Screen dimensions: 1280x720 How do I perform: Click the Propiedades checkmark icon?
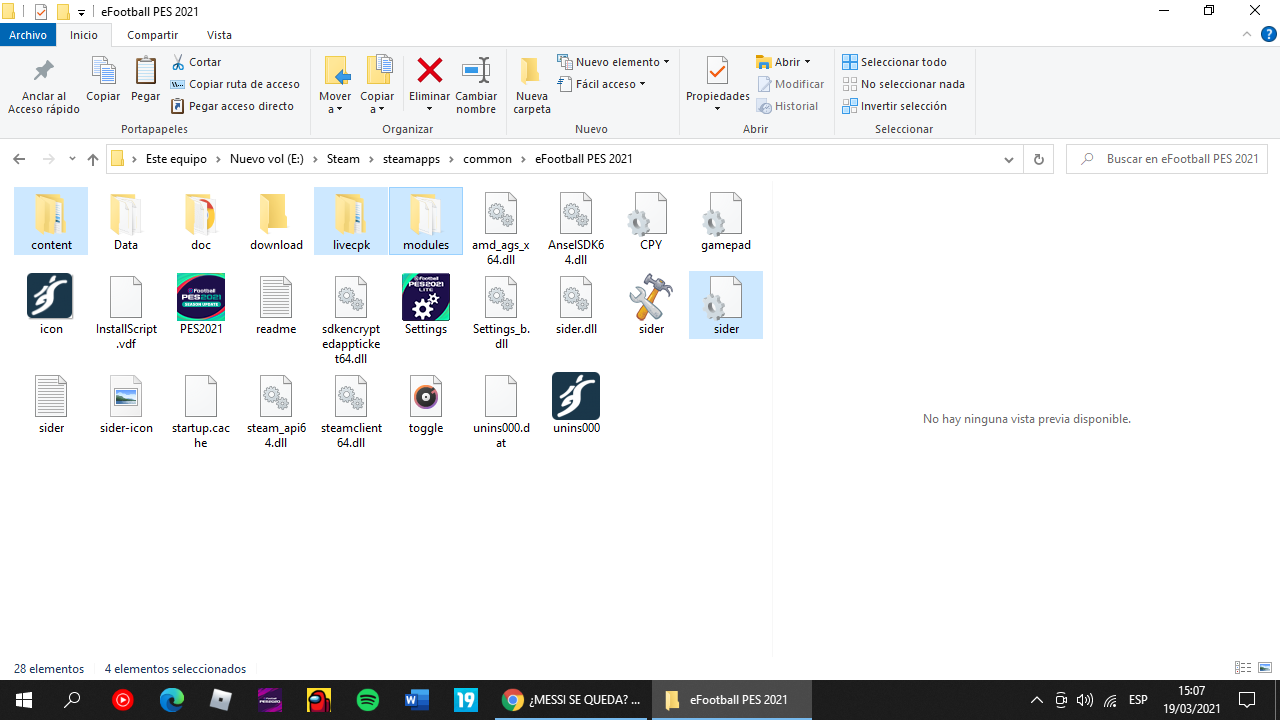point(717,71)
